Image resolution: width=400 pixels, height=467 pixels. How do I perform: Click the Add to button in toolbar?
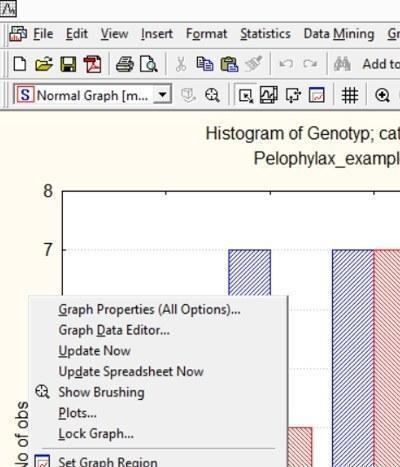tap(381, 64)
